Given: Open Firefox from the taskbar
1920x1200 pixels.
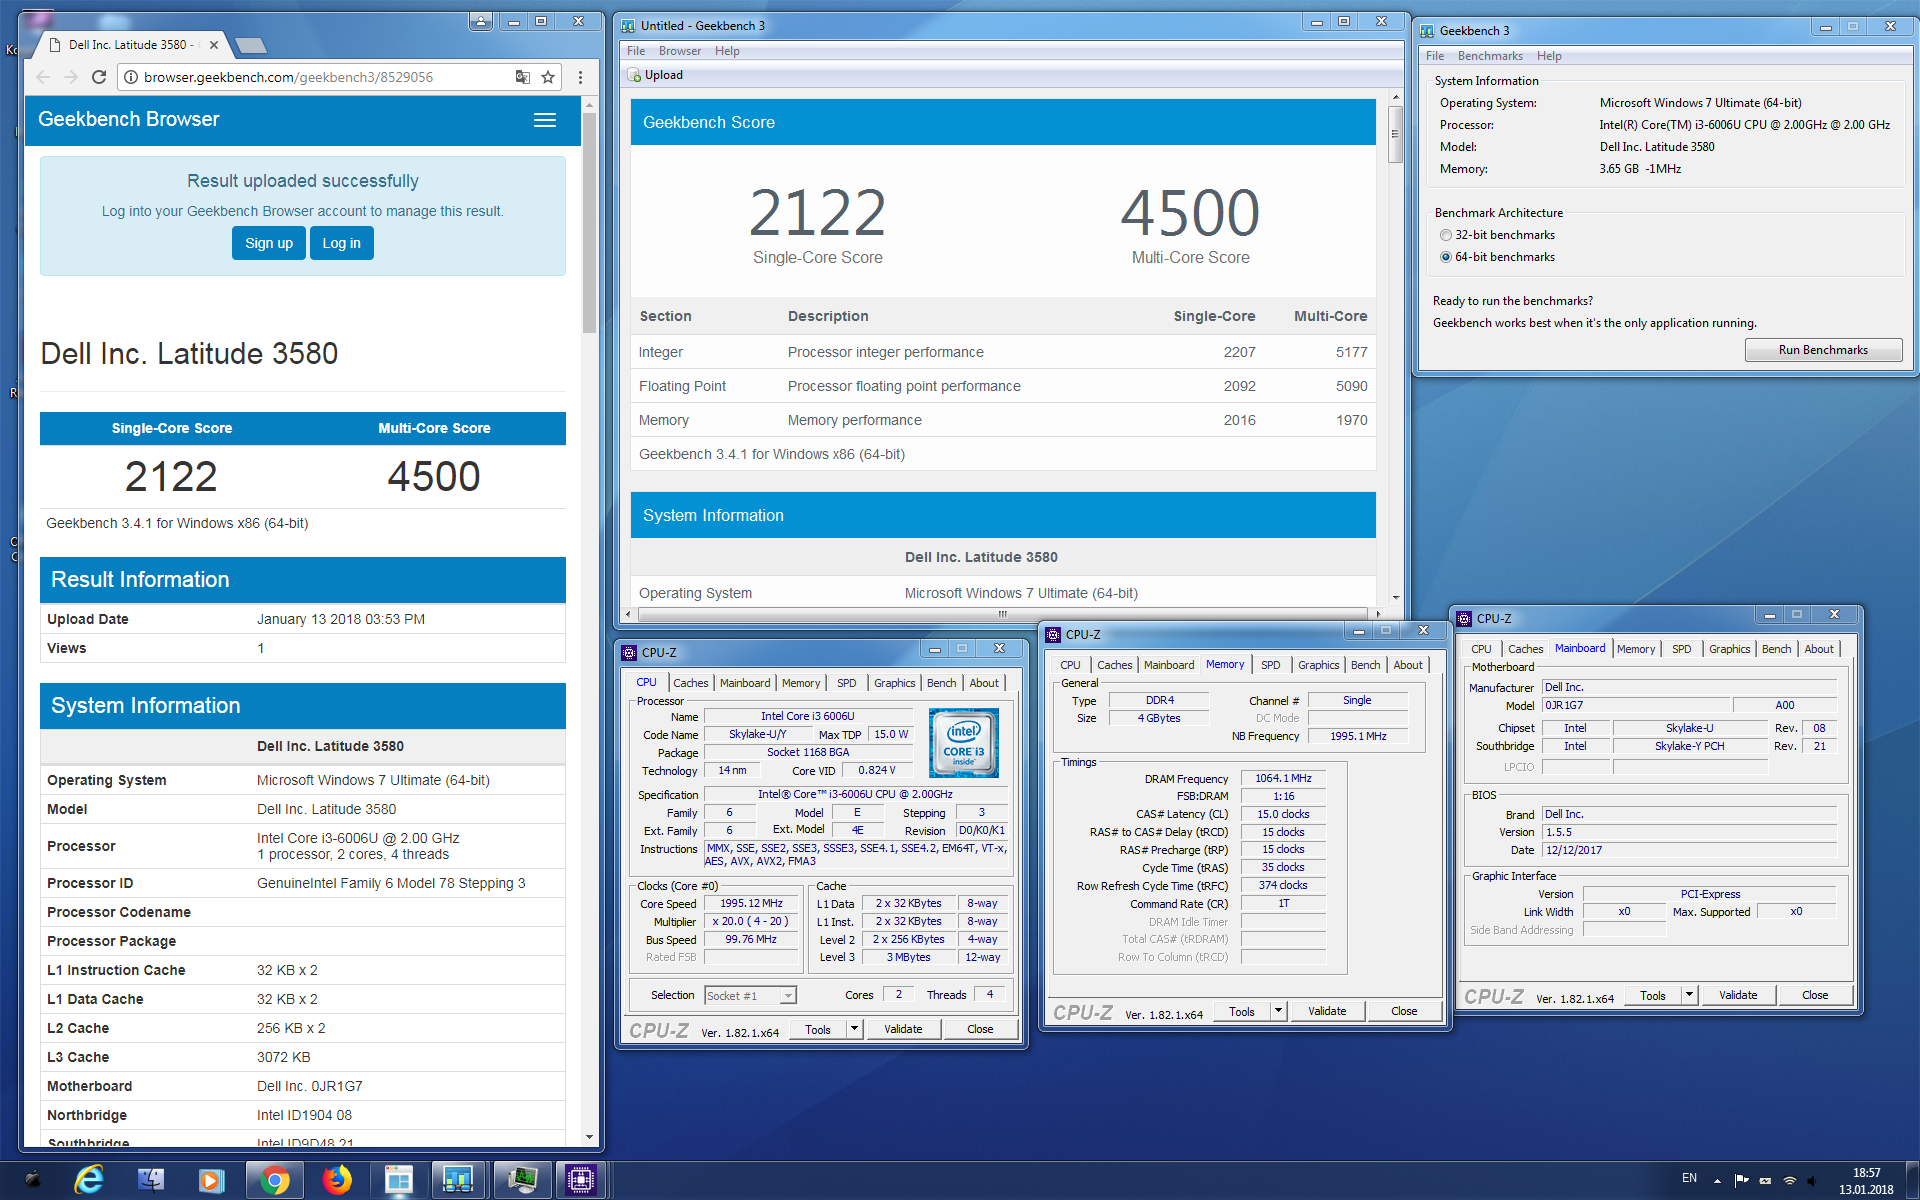Looking at the screenshot, I should point(337,1180).
